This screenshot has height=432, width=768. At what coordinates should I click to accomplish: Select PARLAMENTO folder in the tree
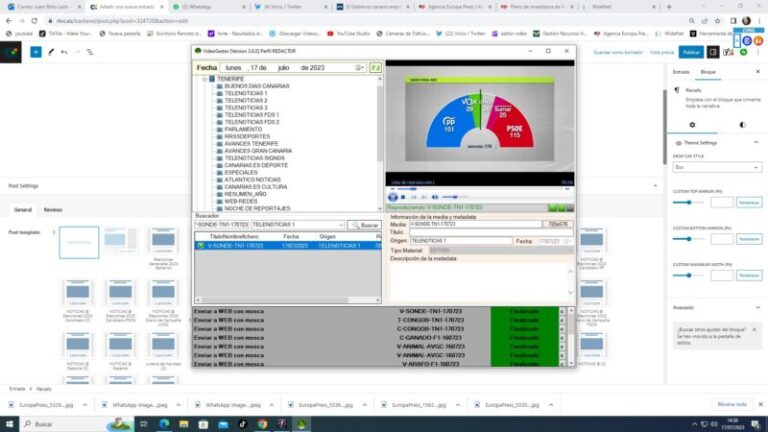tap(243, 129)
